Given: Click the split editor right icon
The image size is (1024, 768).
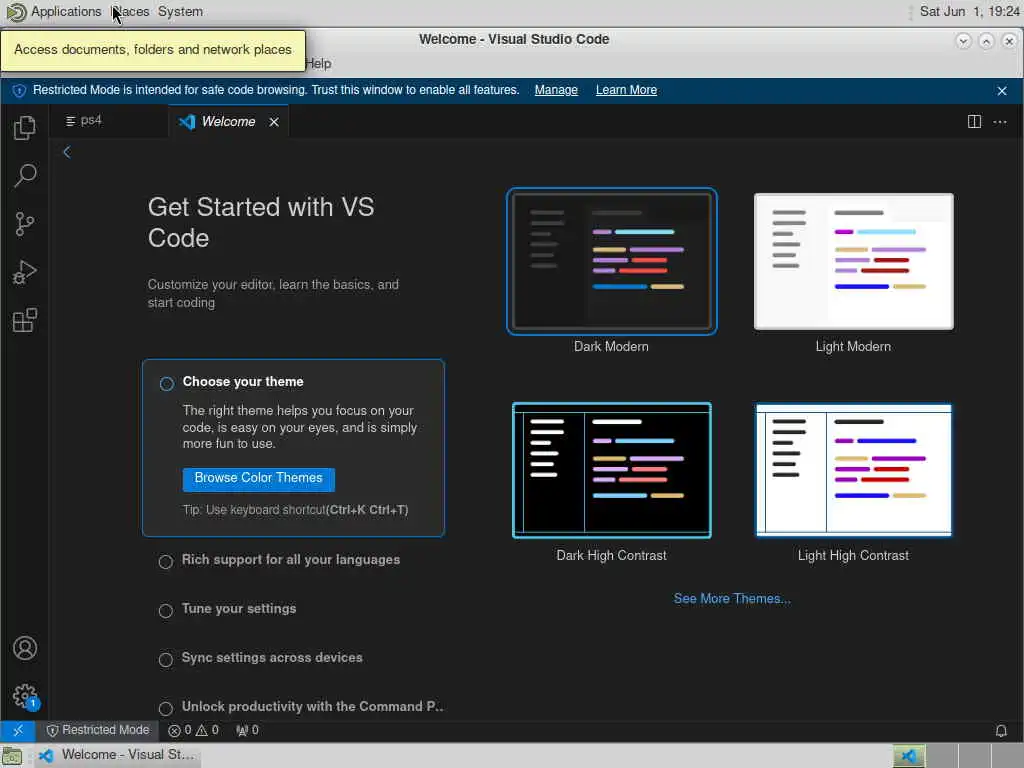Looking at the screenshot, I should point(974,121).
